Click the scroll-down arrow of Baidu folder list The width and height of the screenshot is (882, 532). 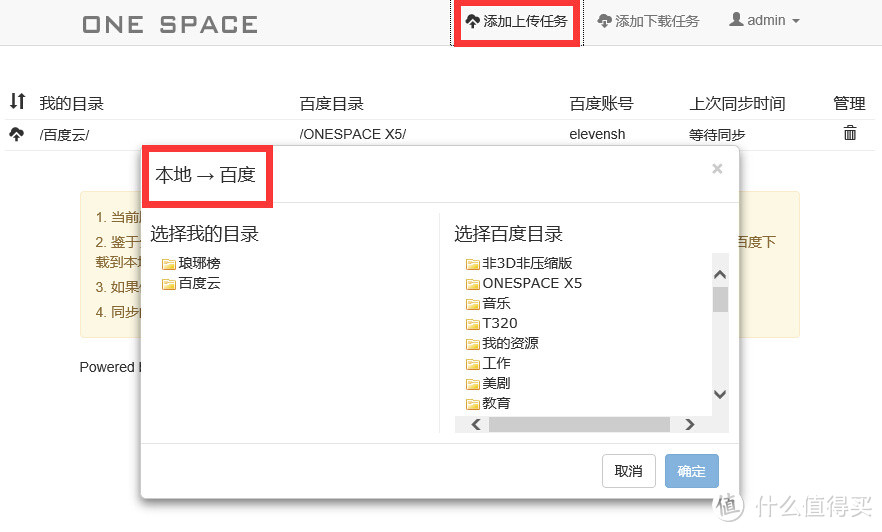720,394
